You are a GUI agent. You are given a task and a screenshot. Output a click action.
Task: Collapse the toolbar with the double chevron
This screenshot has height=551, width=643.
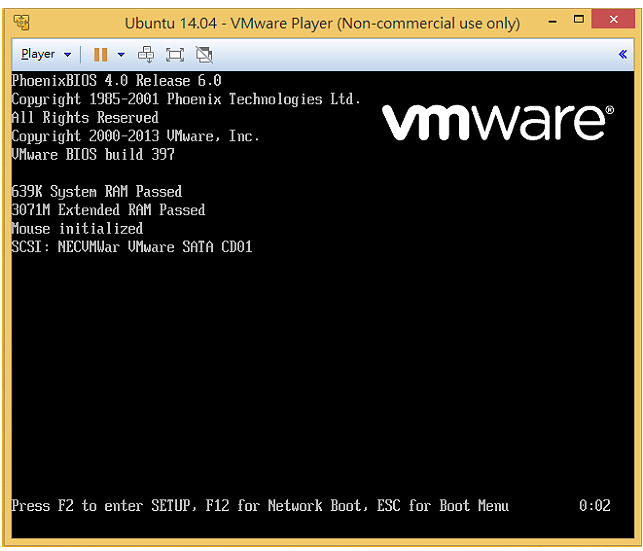[x=622, y=54]
